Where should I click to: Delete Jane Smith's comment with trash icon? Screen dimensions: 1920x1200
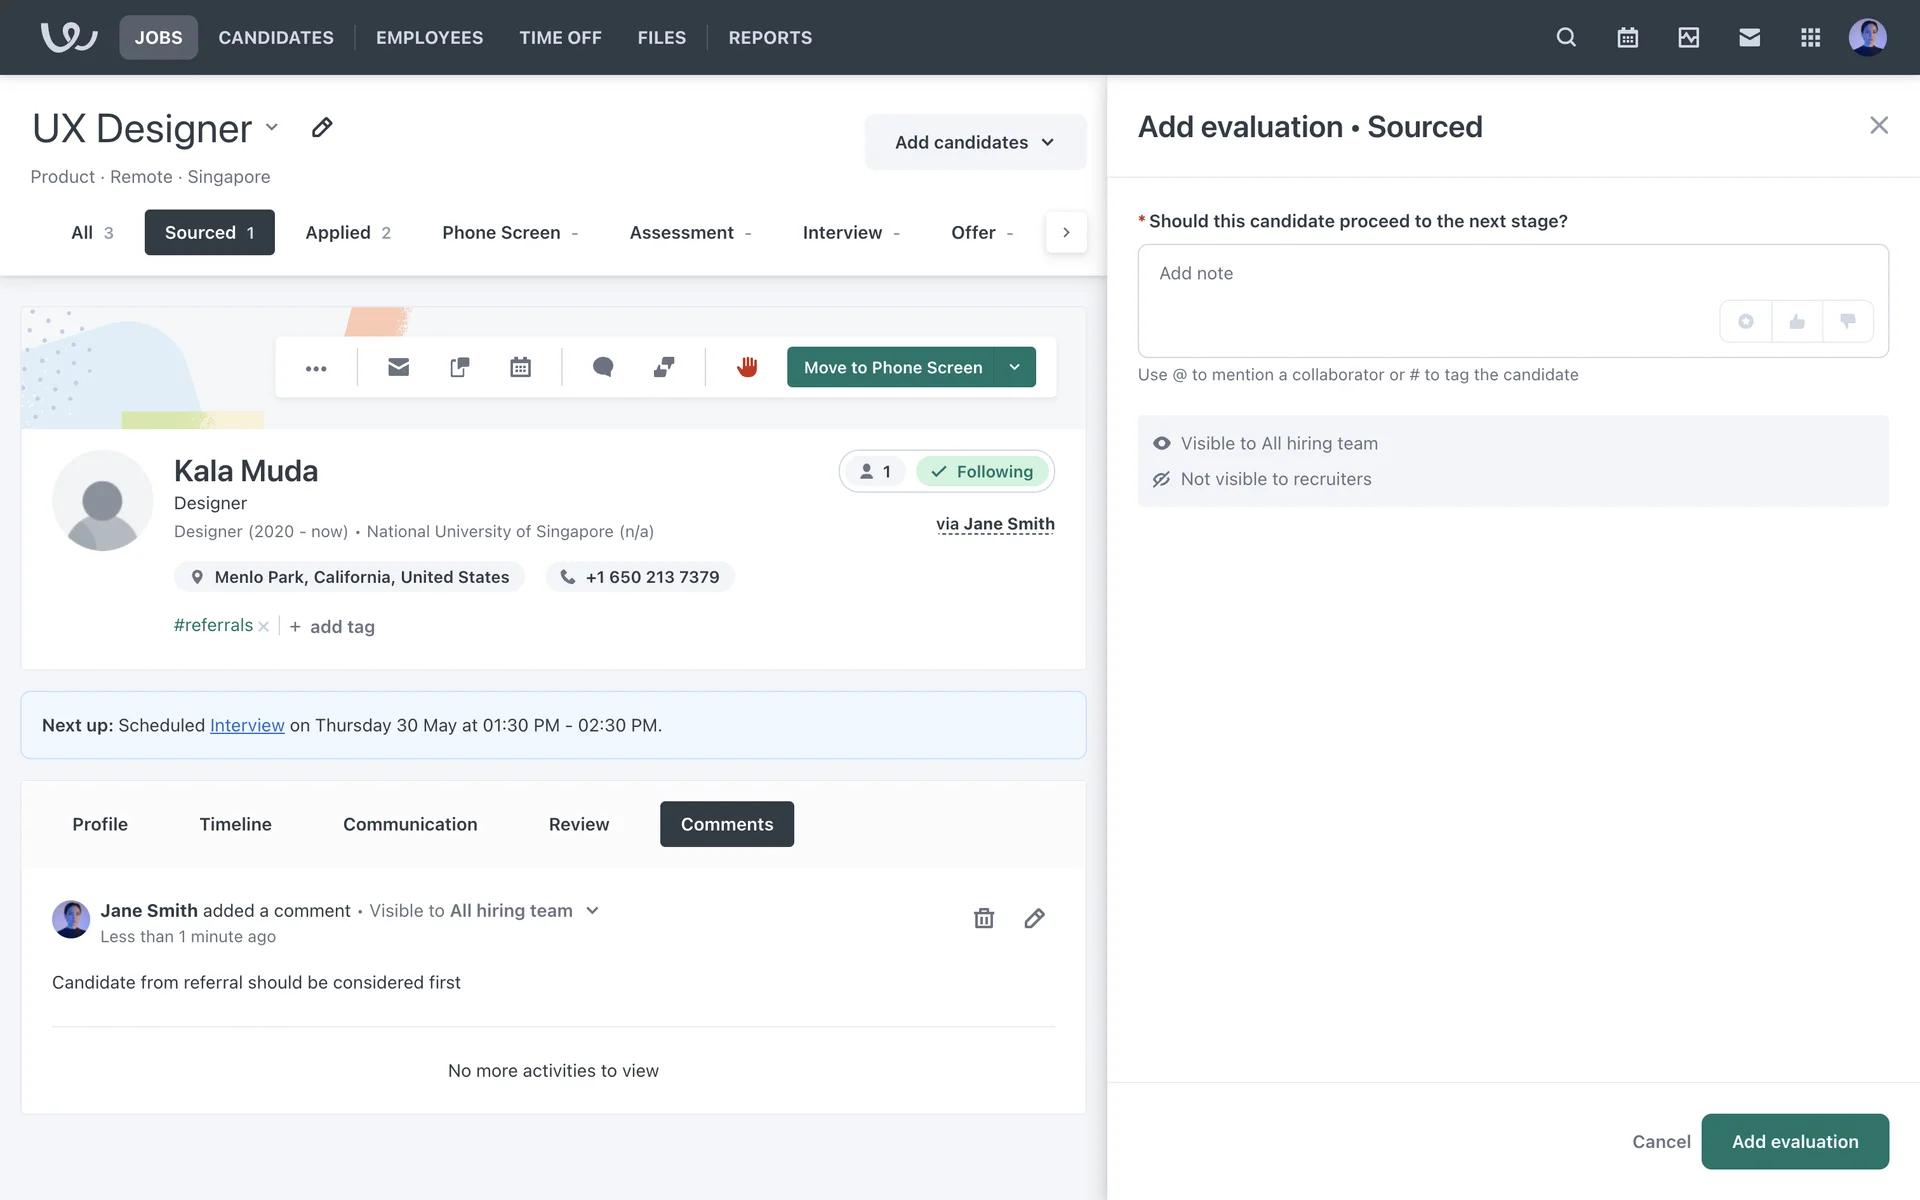pyautogui.click(x=984, y=918)
